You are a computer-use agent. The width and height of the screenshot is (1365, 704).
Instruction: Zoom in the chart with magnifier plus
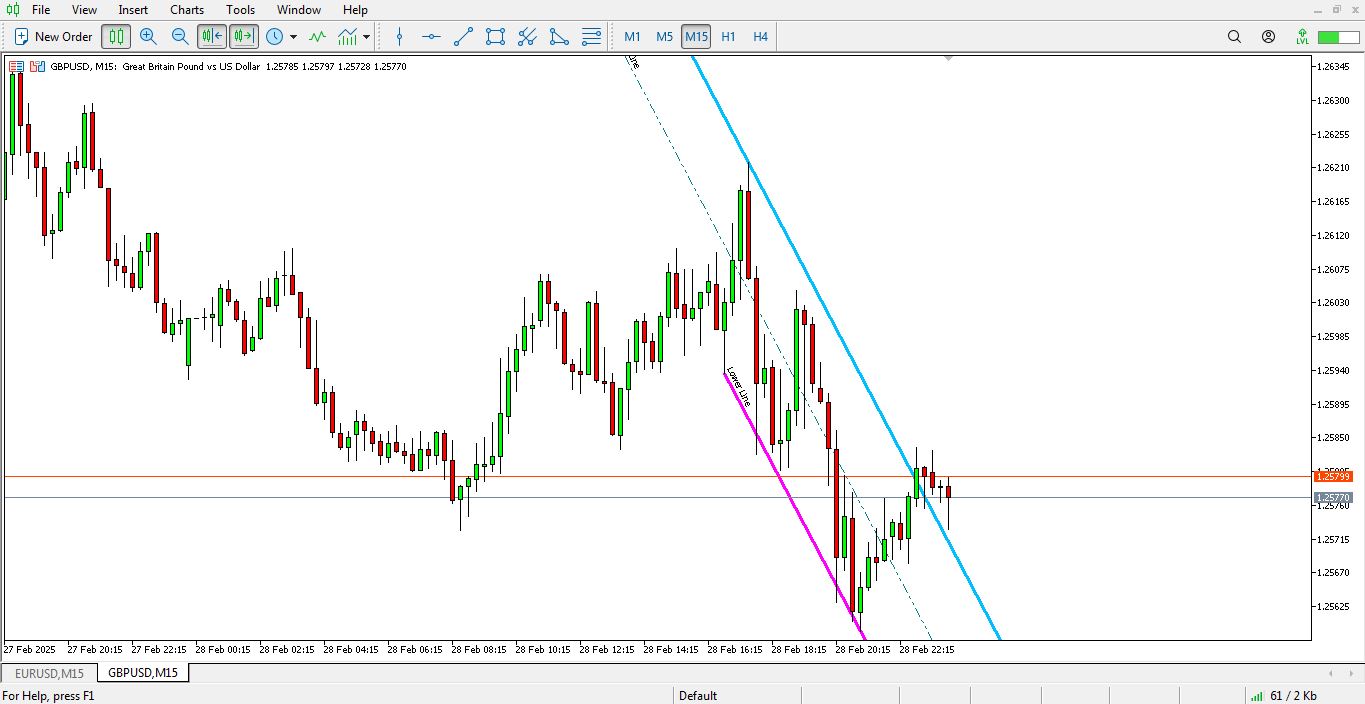[148, 37]
